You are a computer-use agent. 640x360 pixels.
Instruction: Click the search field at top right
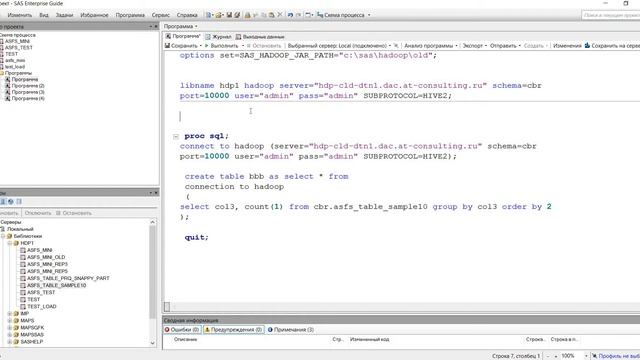611,15
